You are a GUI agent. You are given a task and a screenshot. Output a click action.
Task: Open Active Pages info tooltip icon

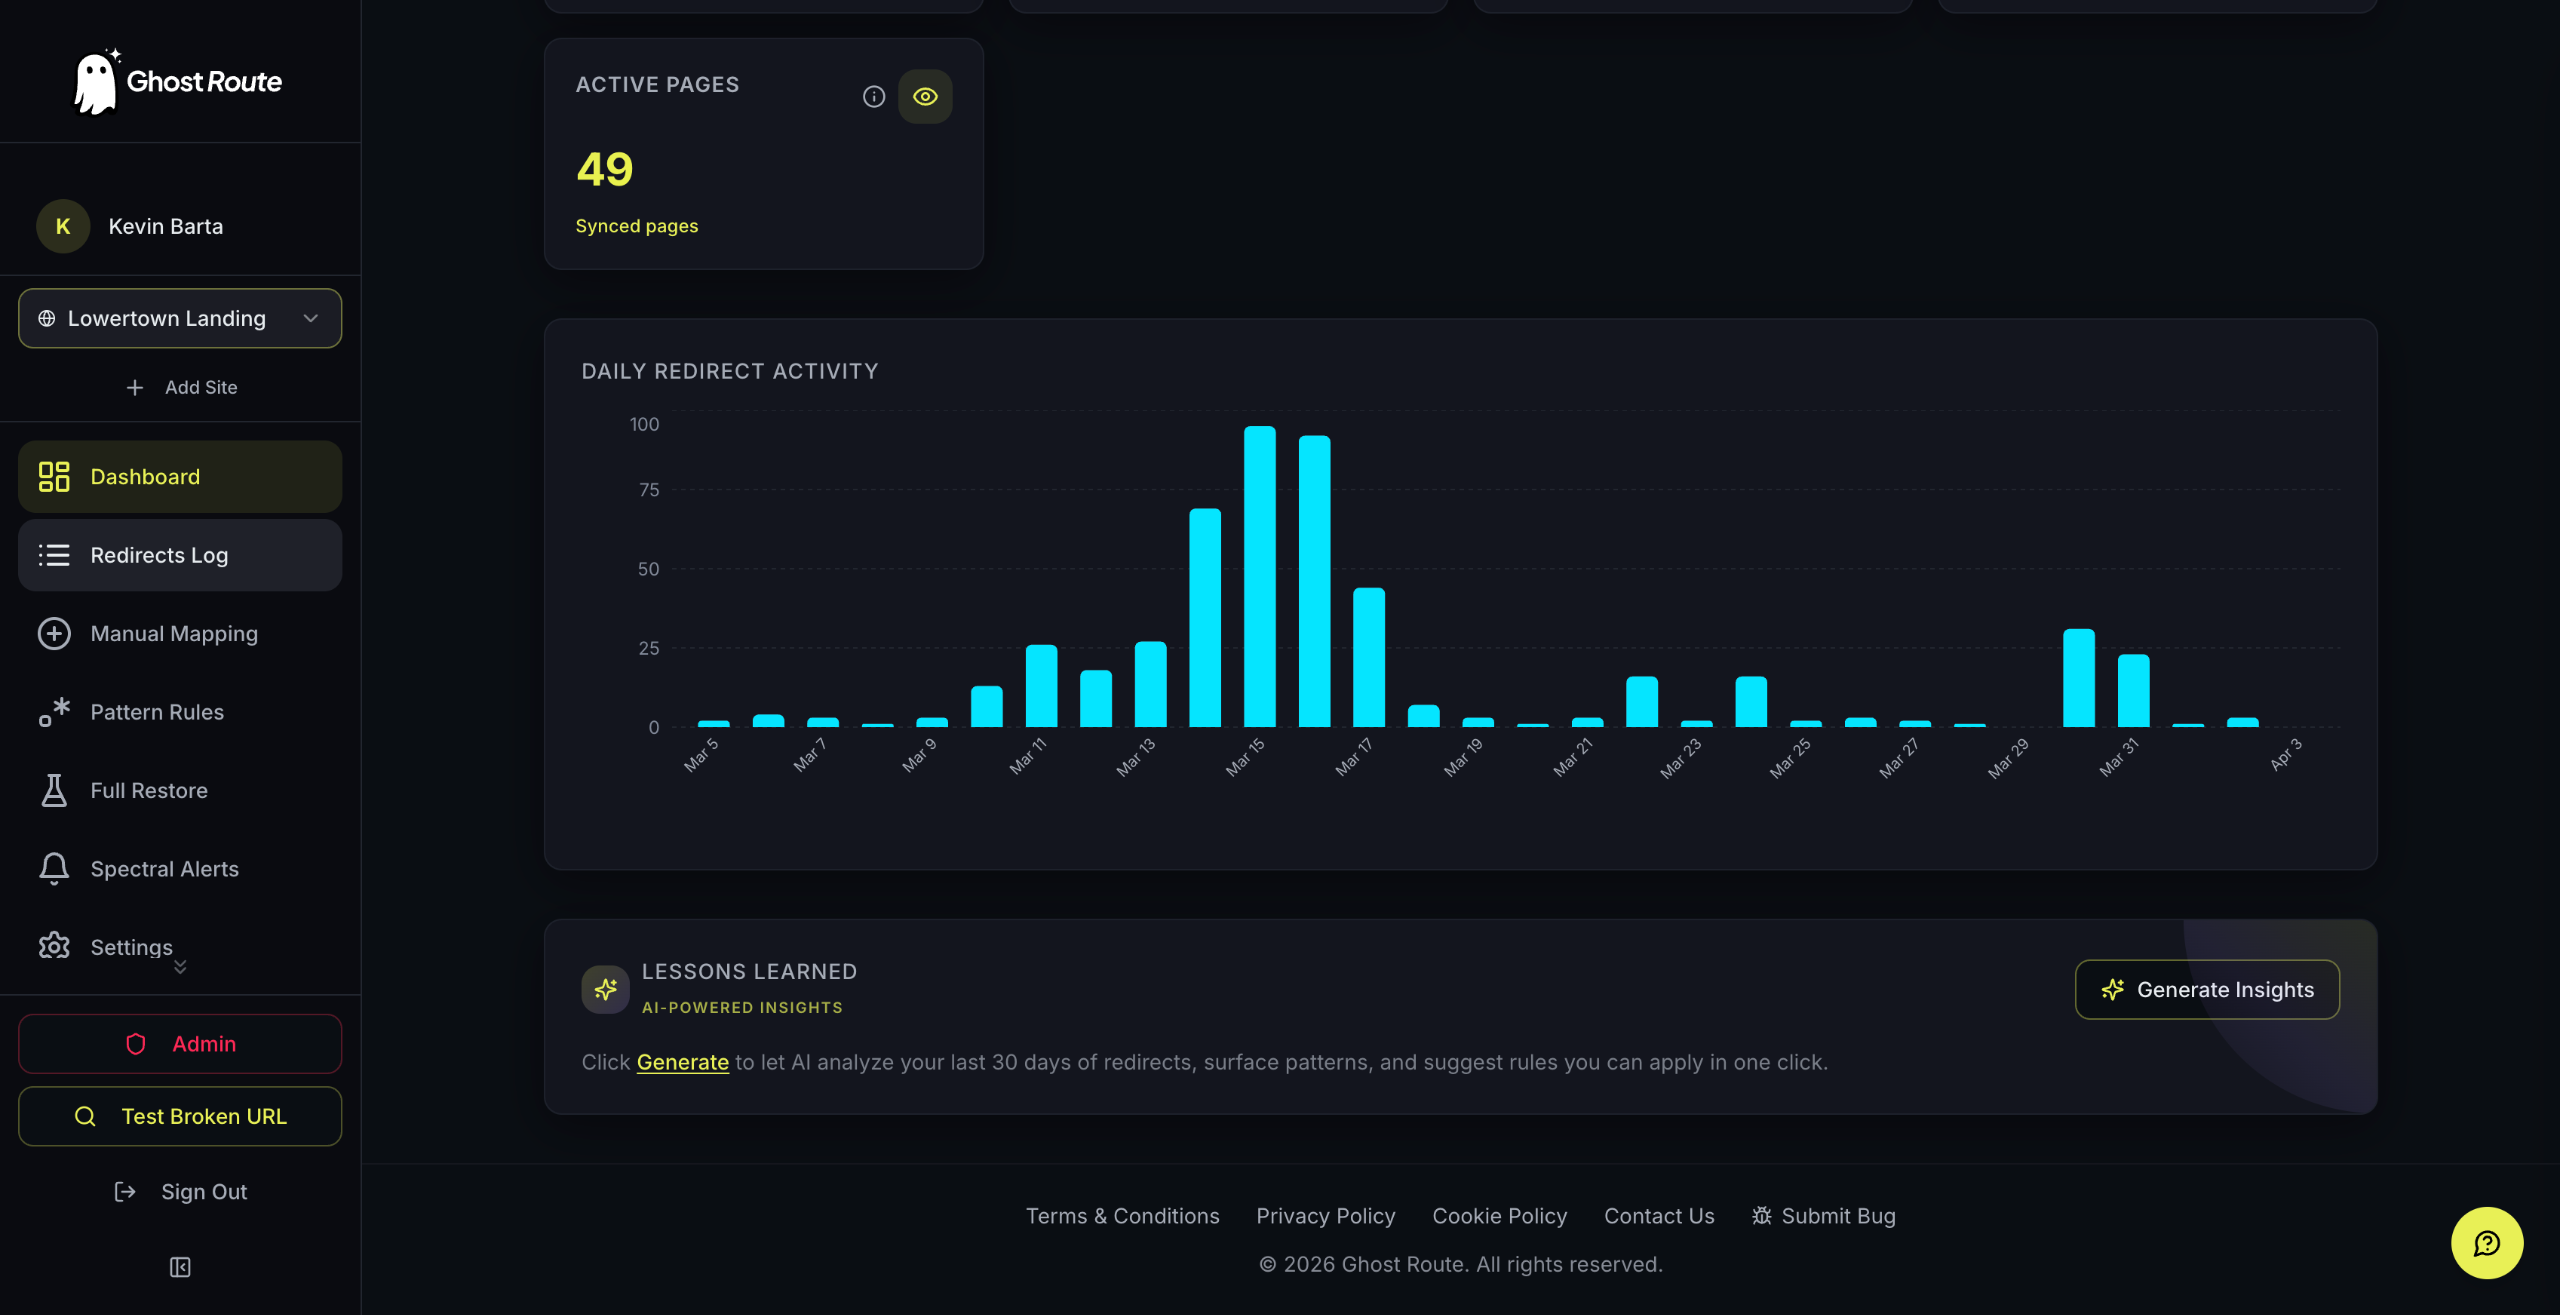click(x=874, y=97)
